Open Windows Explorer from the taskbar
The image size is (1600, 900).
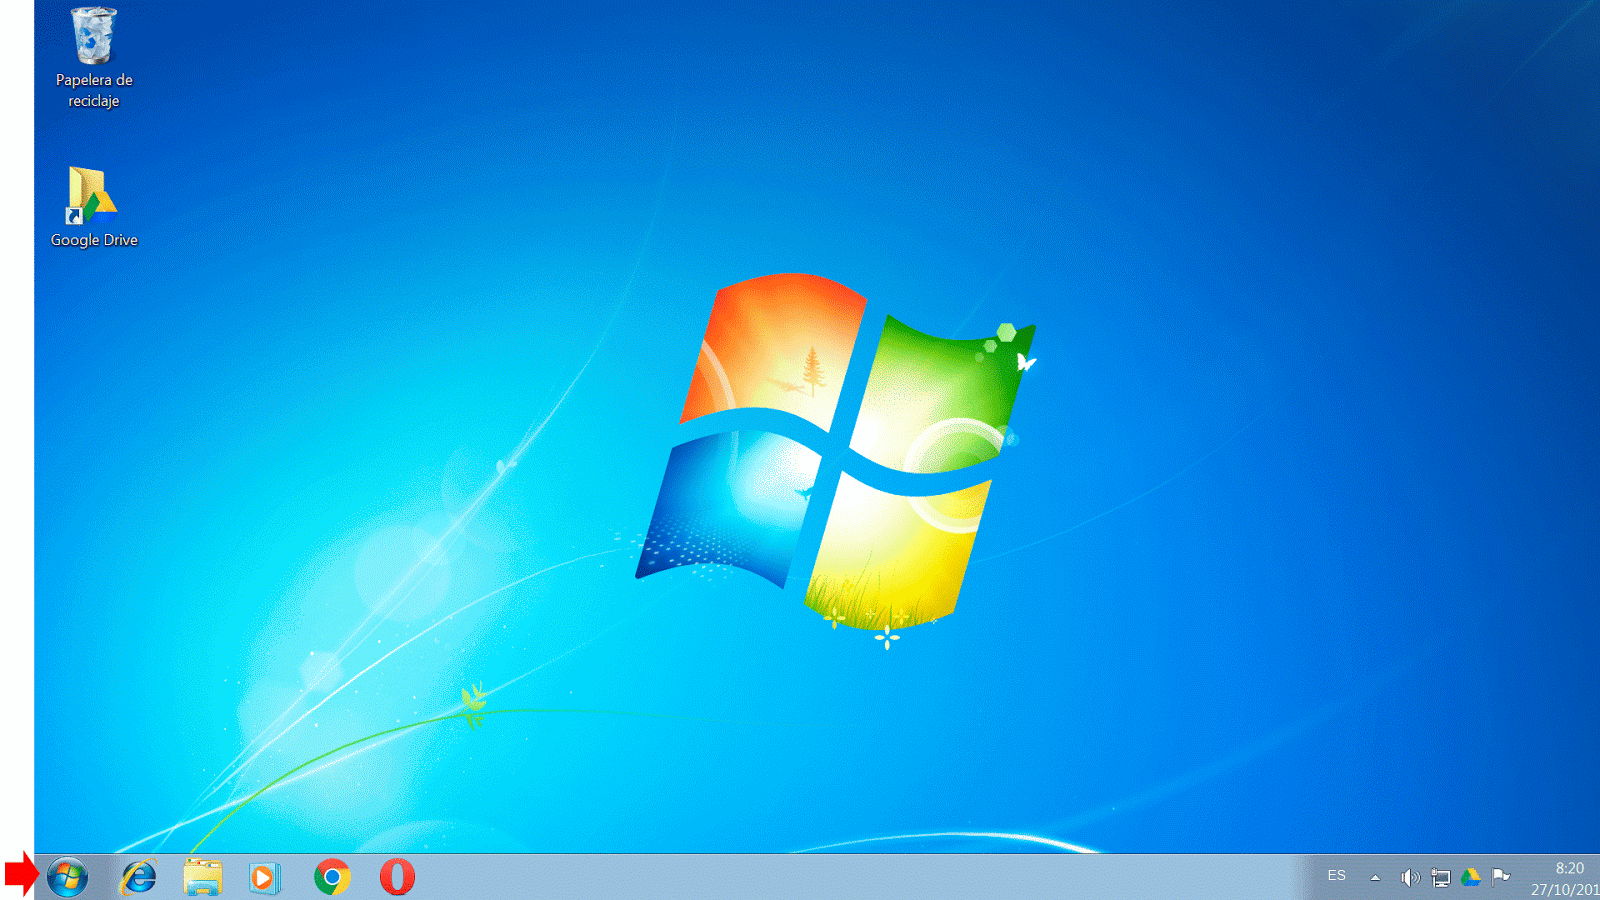[x=202, y=877]
